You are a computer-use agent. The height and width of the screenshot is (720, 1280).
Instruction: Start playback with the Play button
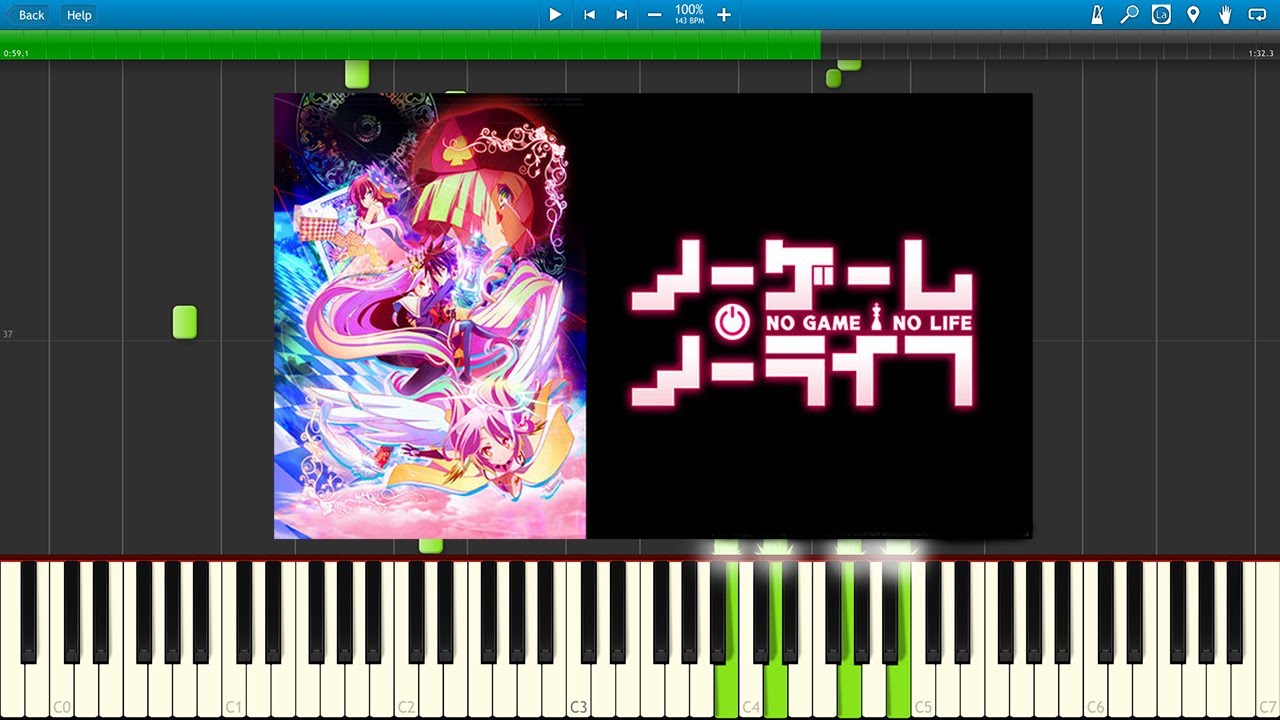(x=555, y=15)
